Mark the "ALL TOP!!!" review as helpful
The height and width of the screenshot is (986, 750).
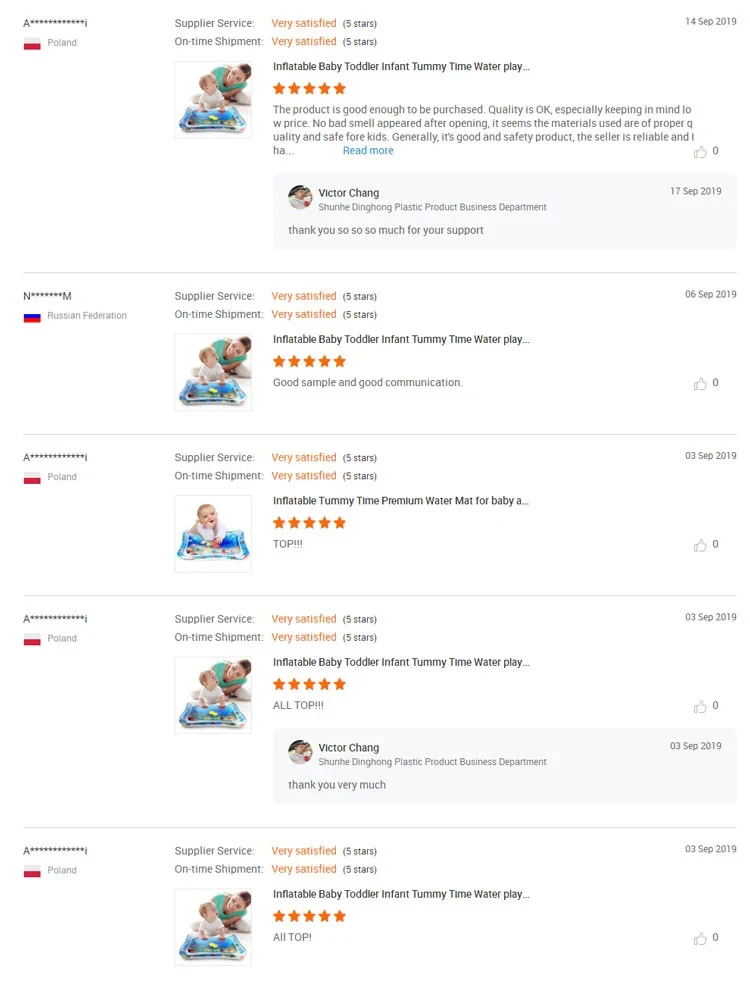click(701, 707)
